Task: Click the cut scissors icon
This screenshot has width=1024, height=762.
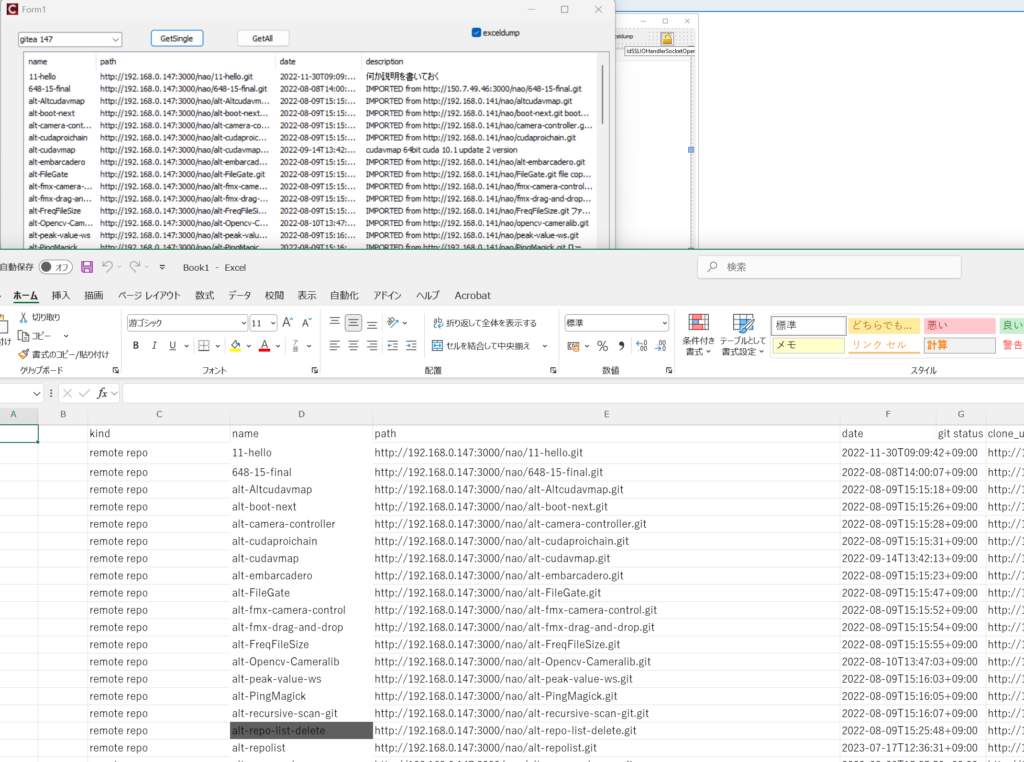Action: point(24,317)
